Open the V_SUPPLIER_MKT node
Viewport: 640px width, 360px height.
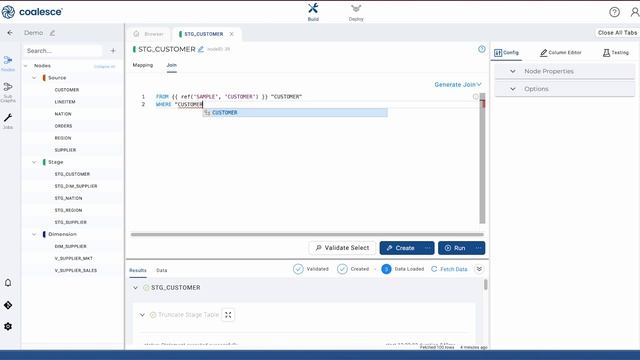click(73, 258)
